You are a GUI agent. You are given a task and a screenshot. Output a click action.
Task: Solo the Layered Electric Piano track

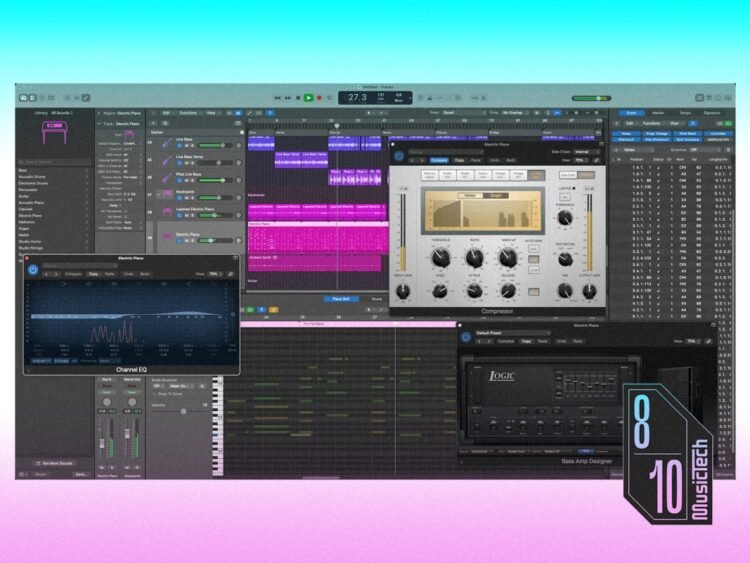pyautogui.click(x=193, y=215)
